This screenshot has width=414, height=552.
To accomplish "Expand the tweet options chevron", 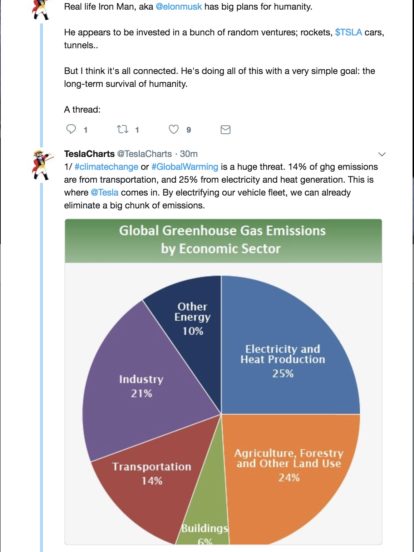I will click(x=382, y=154).
